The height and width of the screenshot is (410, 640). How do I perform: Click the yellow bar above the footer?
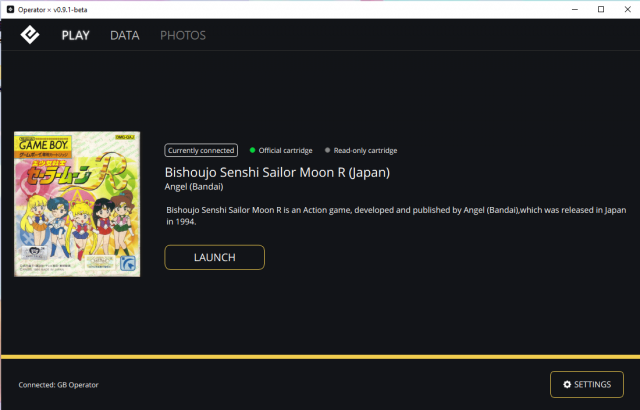pyautogui.click(x=320, y=356)
